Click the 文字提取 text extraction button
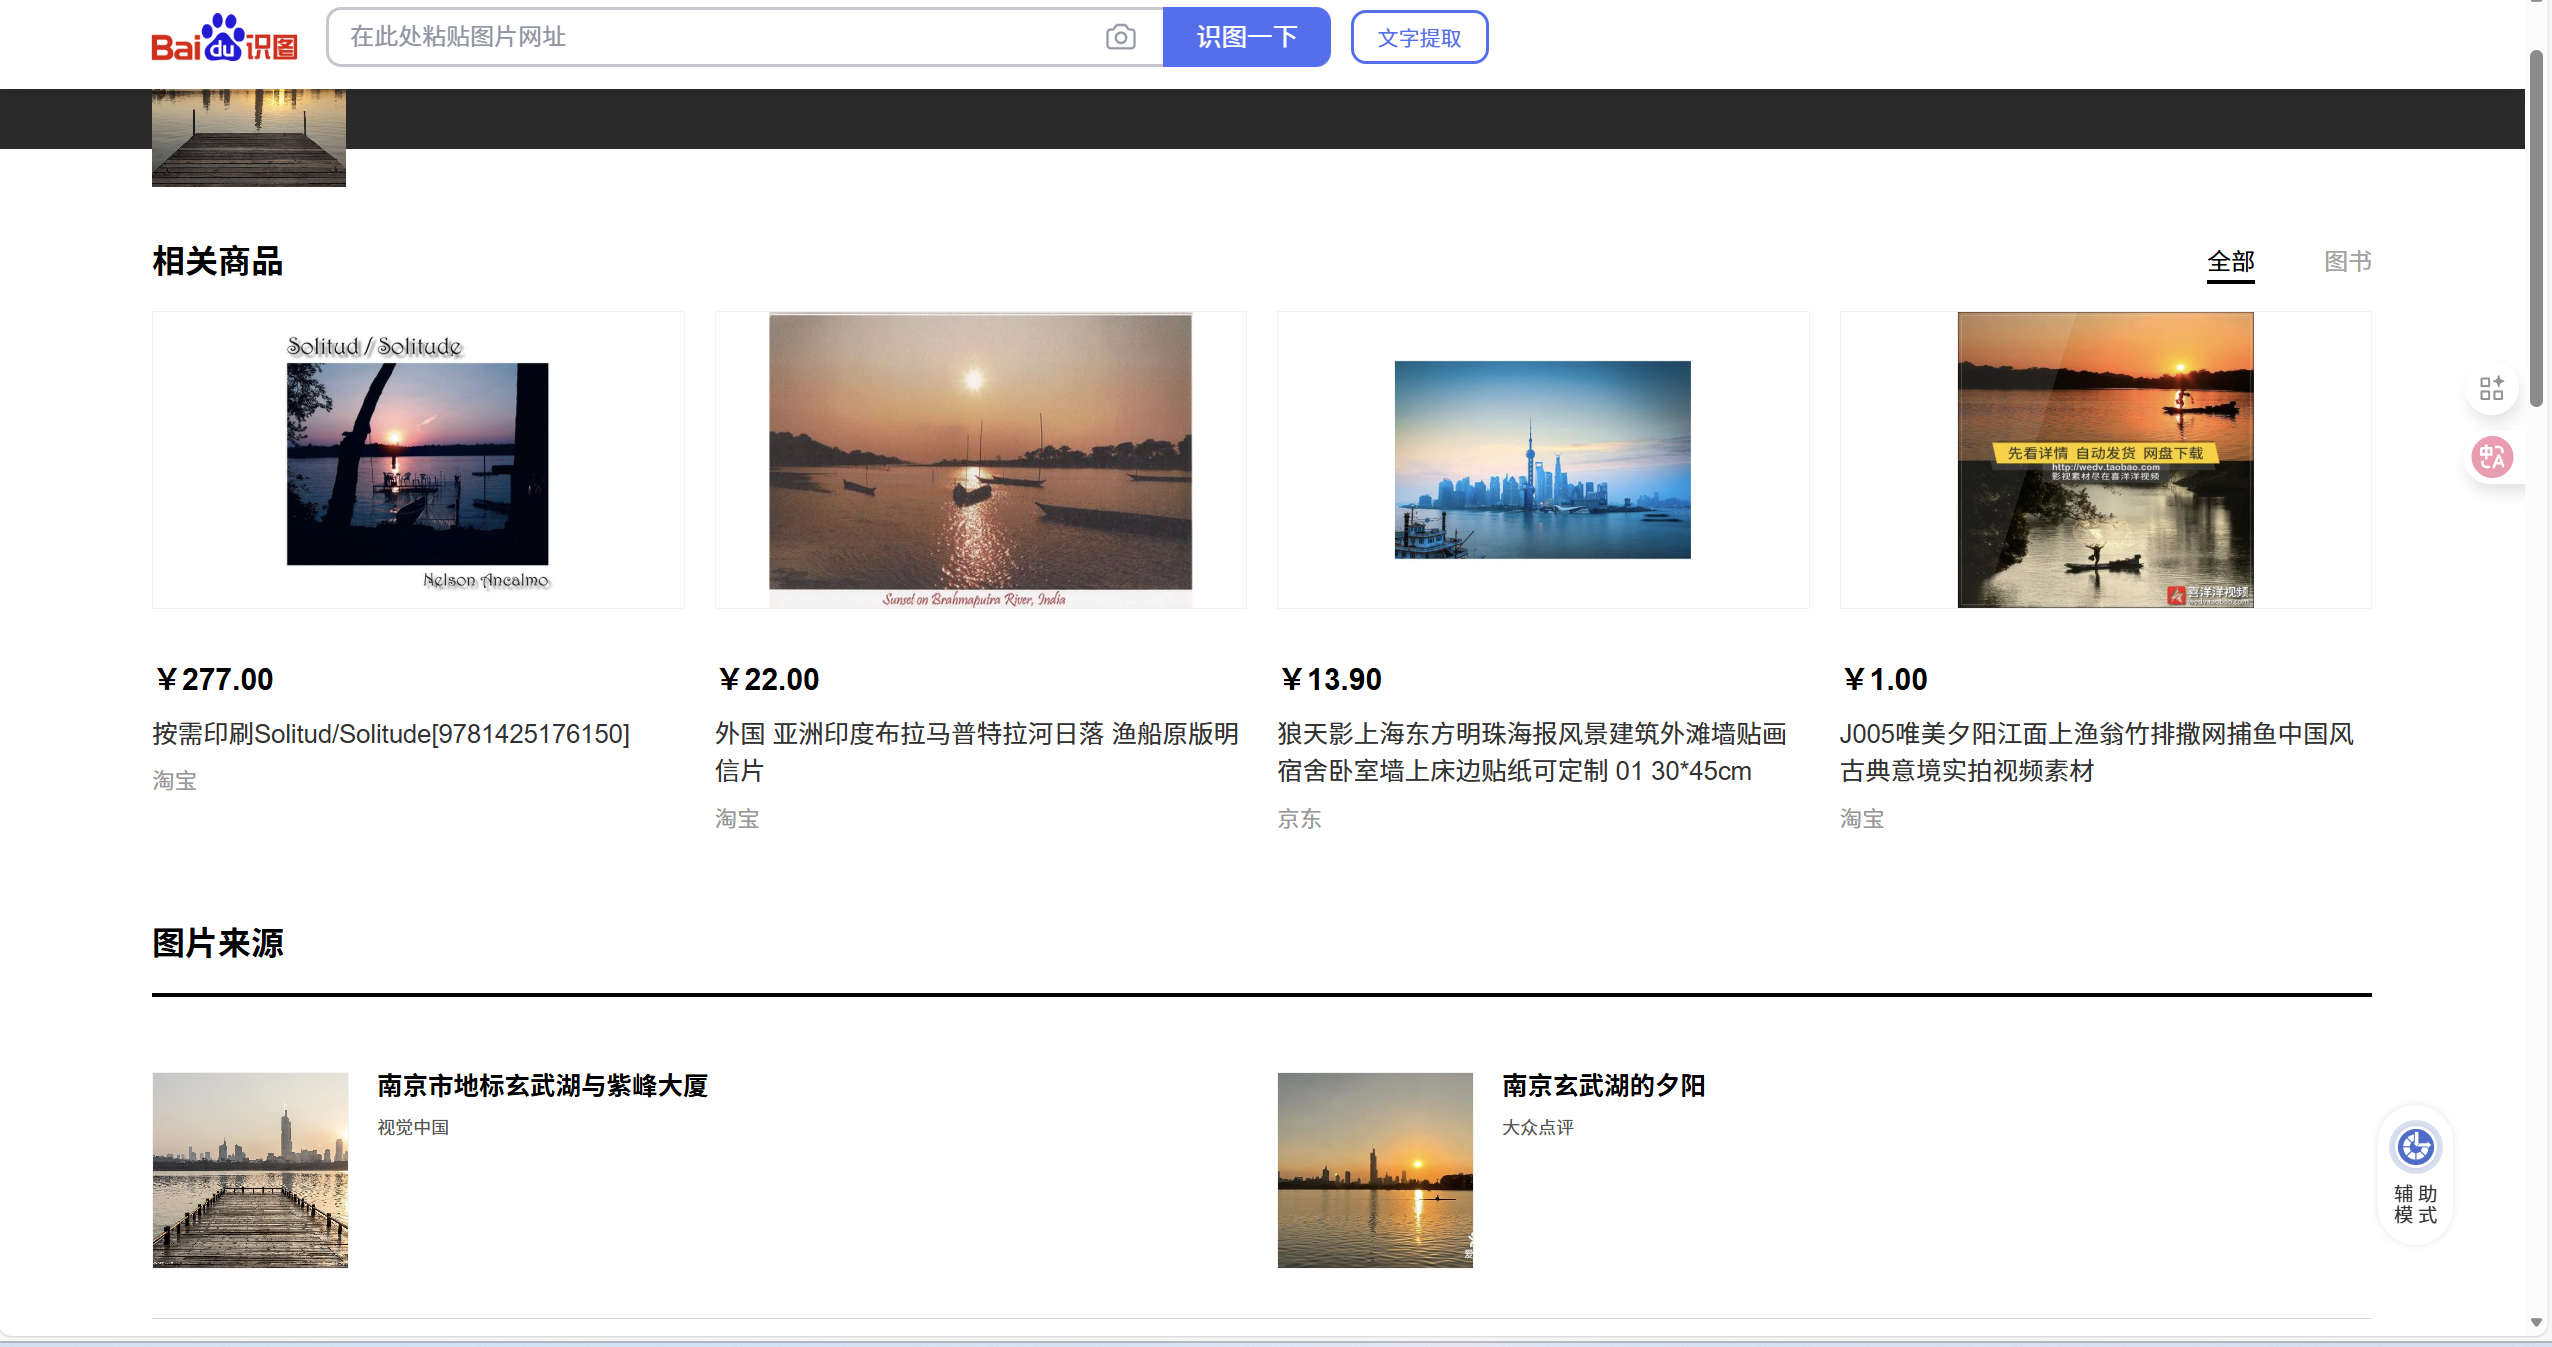 coord(1419,37)
